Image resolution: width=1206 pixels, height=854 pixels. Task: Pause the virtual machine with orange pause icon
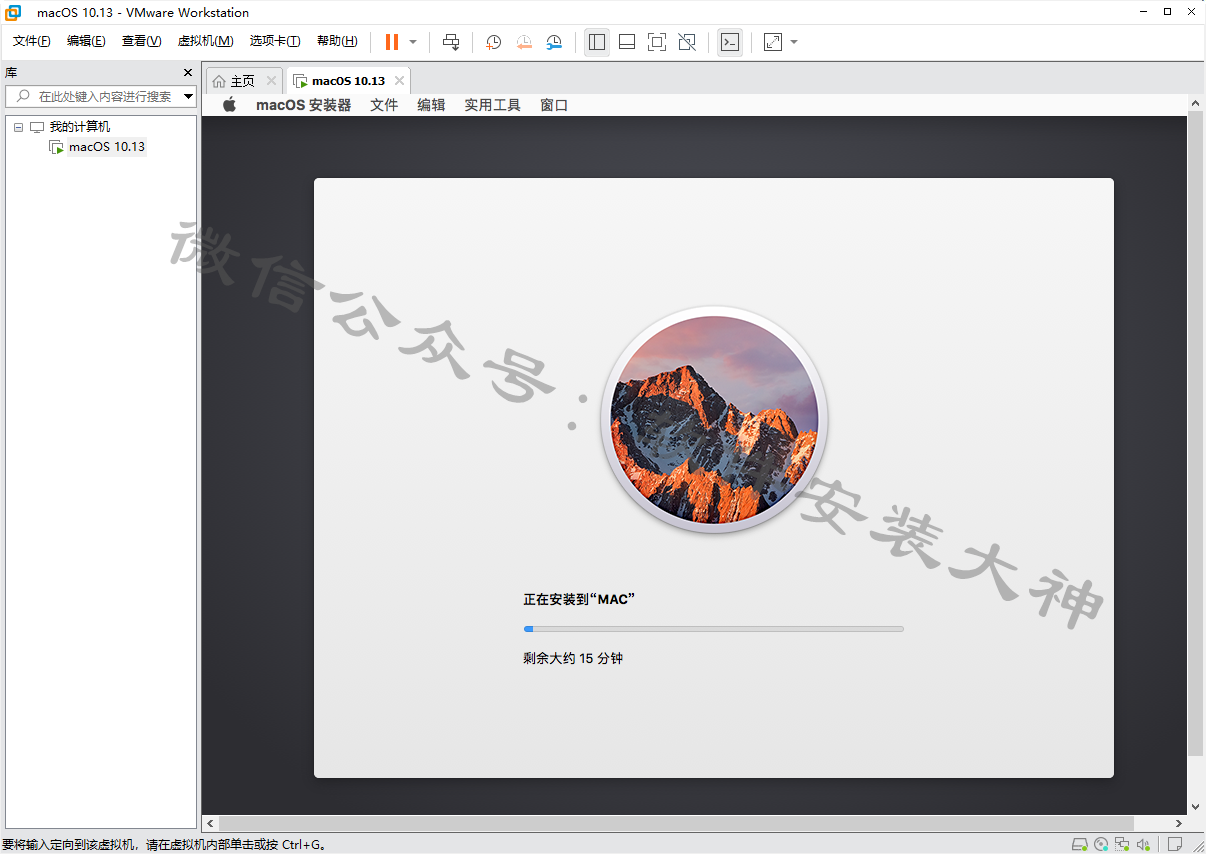tap(392, 42)
